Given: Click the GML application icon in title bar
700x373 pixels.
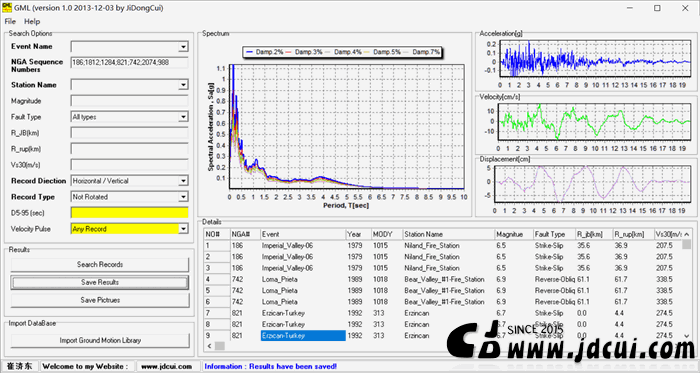Looking at the screenshot, I should coord(7,8).
